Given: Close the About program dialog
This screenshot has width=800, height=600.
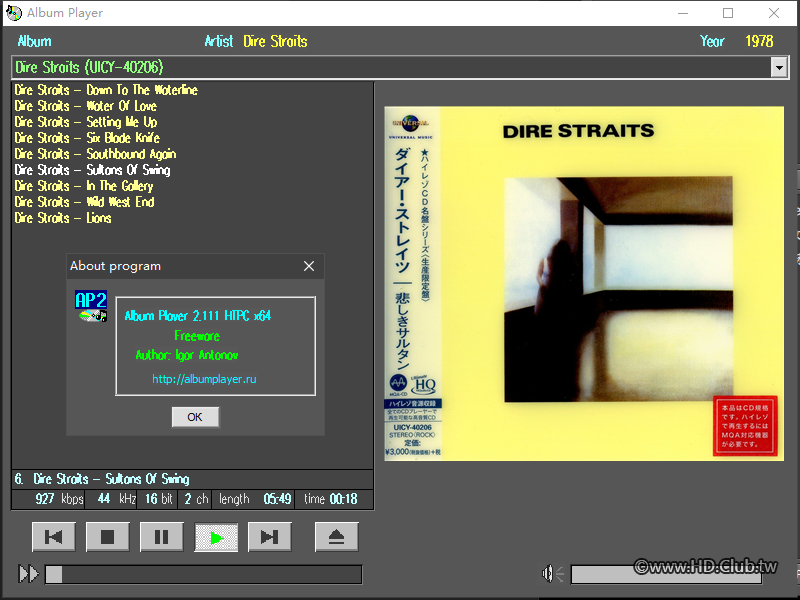Looking at the screenshot, I should coord(309,266).
